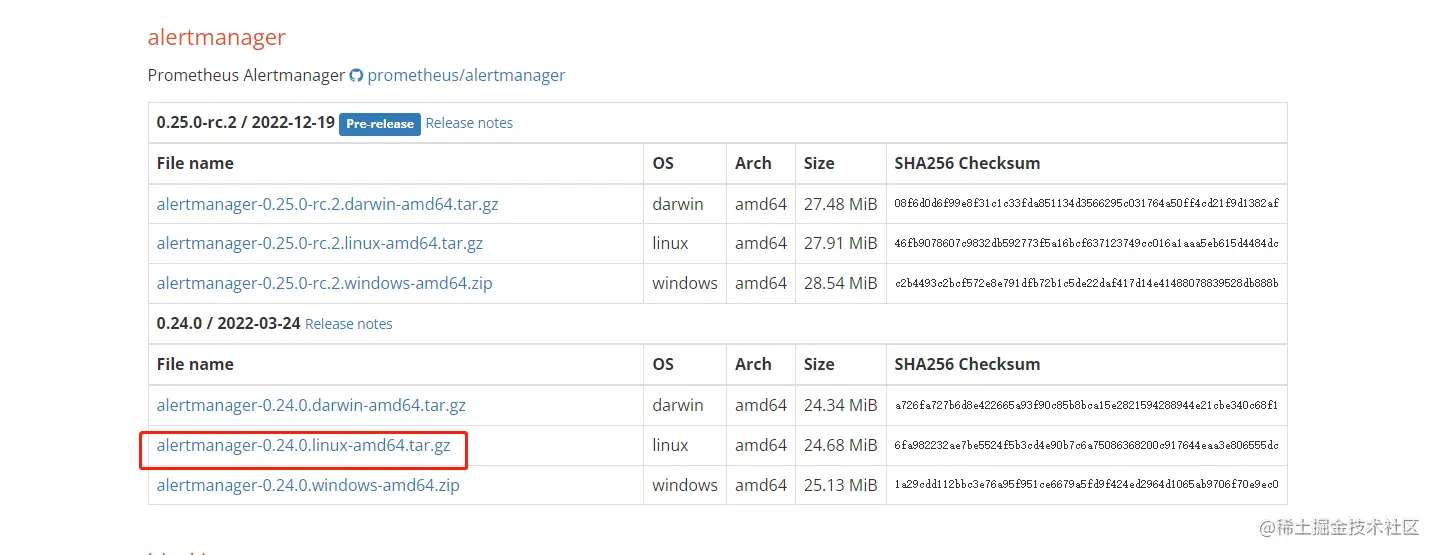Screen dimensions: 1437x555
Task: Select the checksum starting with c2b4493c
Action: coord(1086,284)
